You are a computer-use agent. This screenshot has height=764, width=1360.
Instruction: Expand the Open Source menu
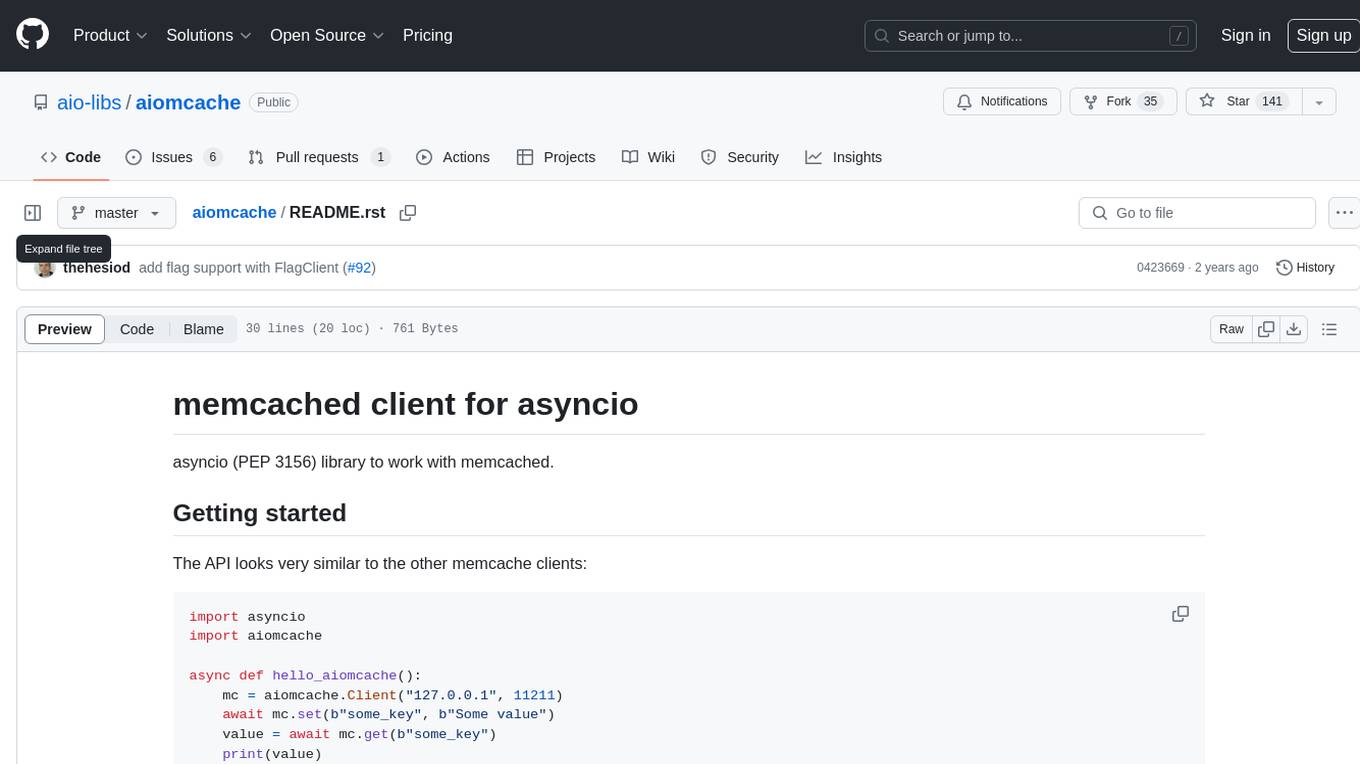327,35
